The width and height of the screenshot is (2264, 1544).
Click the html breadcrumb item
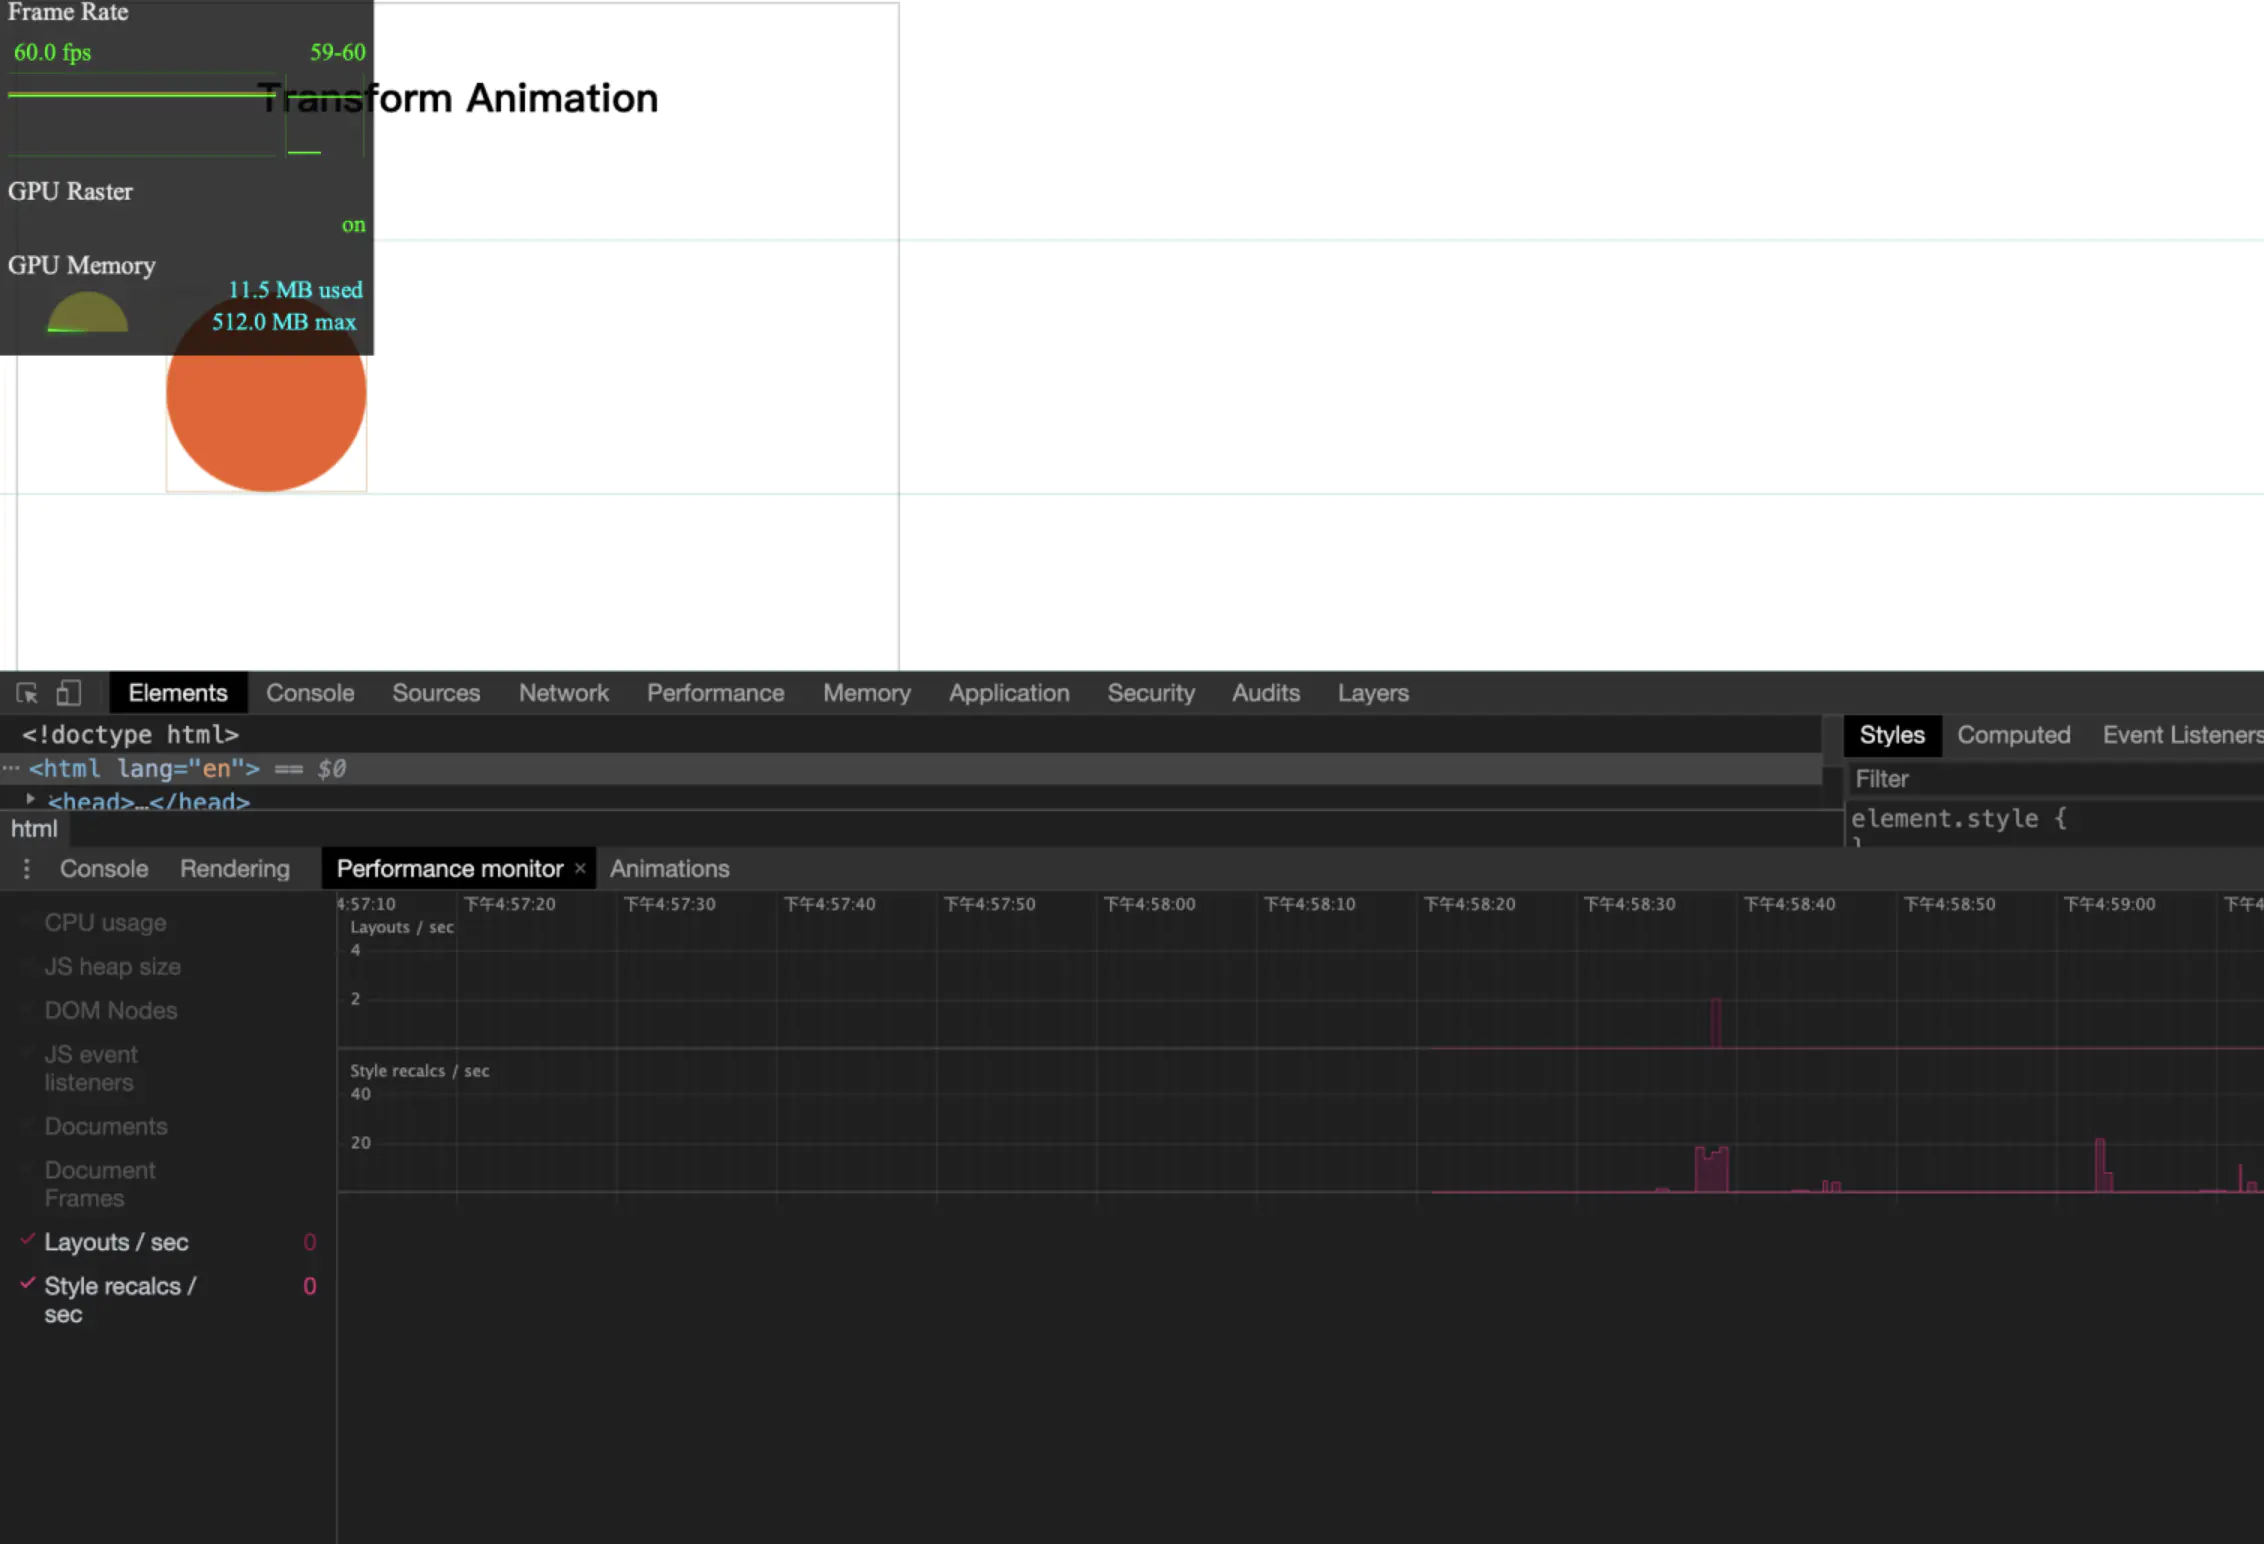(x=34, y=829)
